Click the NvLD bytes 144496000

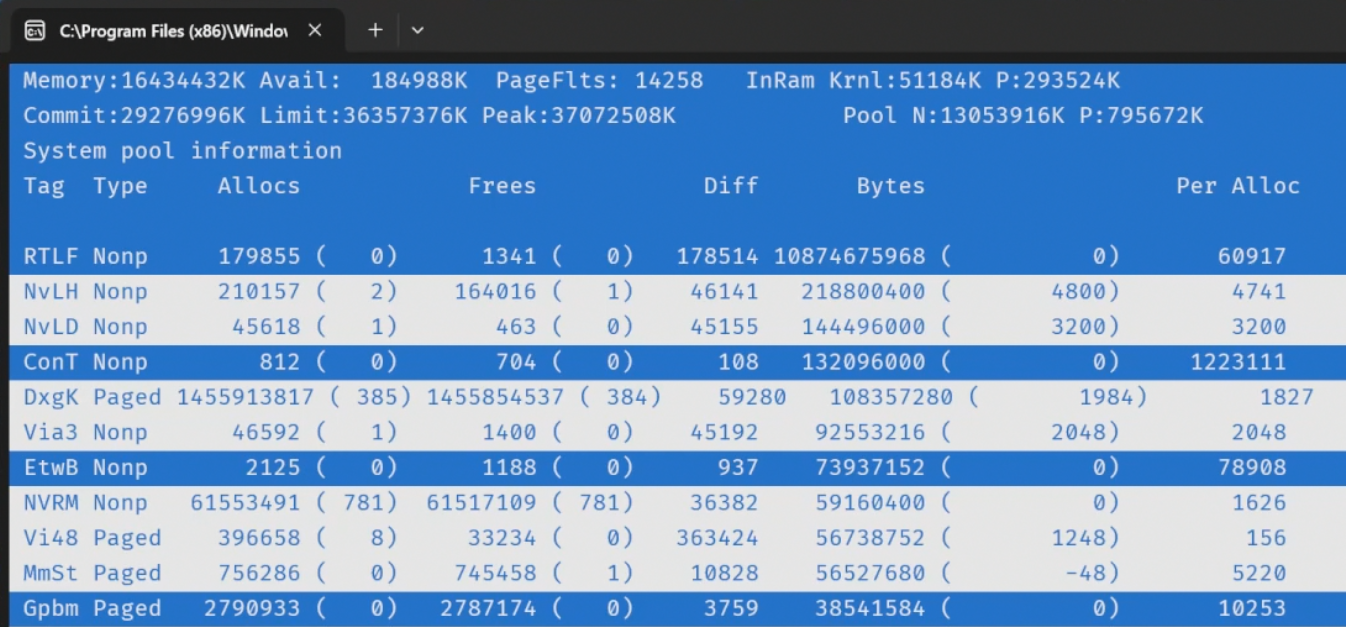click(x=864, y=327)
